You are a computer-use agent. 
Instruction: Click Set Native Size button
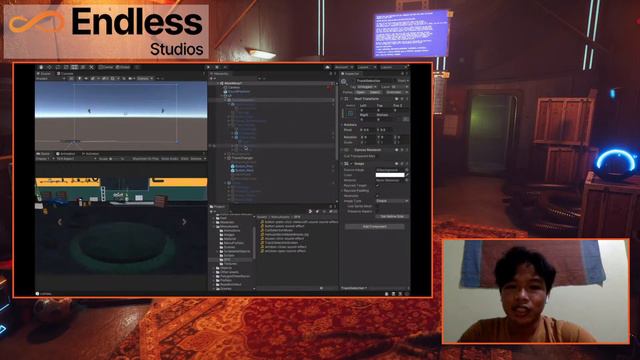click(391, 216)
